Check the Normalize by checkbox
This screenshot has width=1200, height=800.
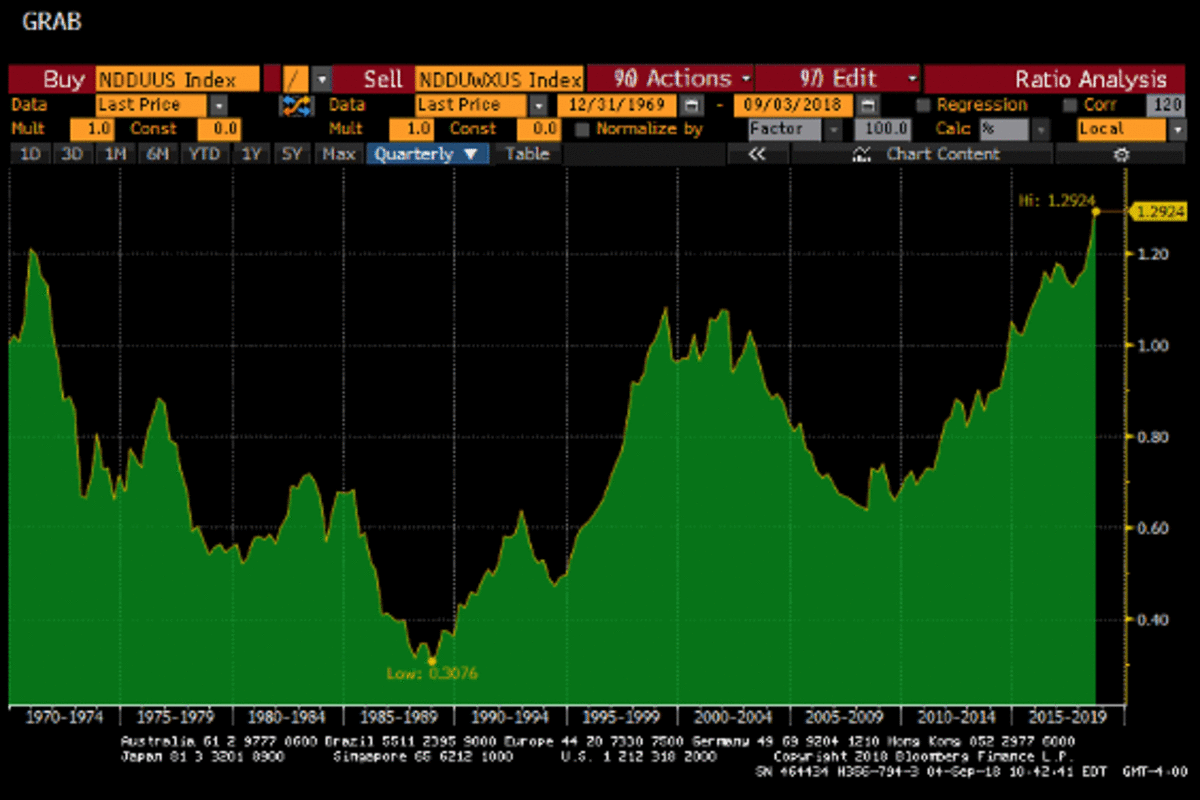[582, 129]
